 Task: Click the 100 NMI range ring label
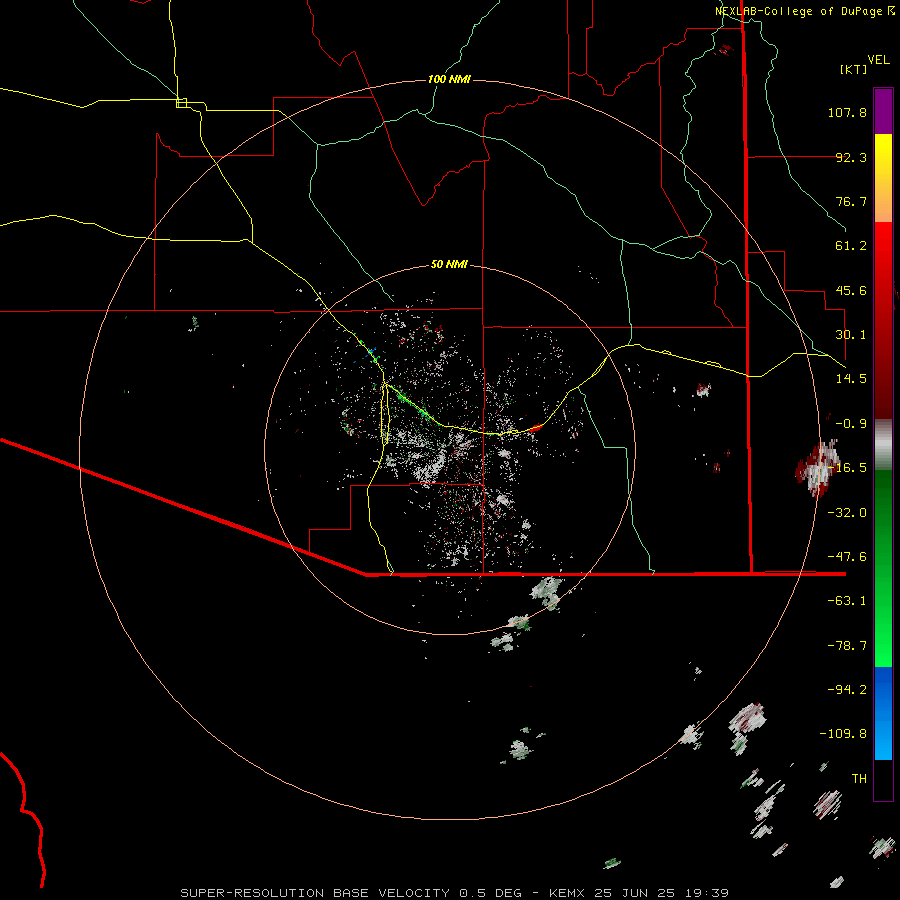449,79
